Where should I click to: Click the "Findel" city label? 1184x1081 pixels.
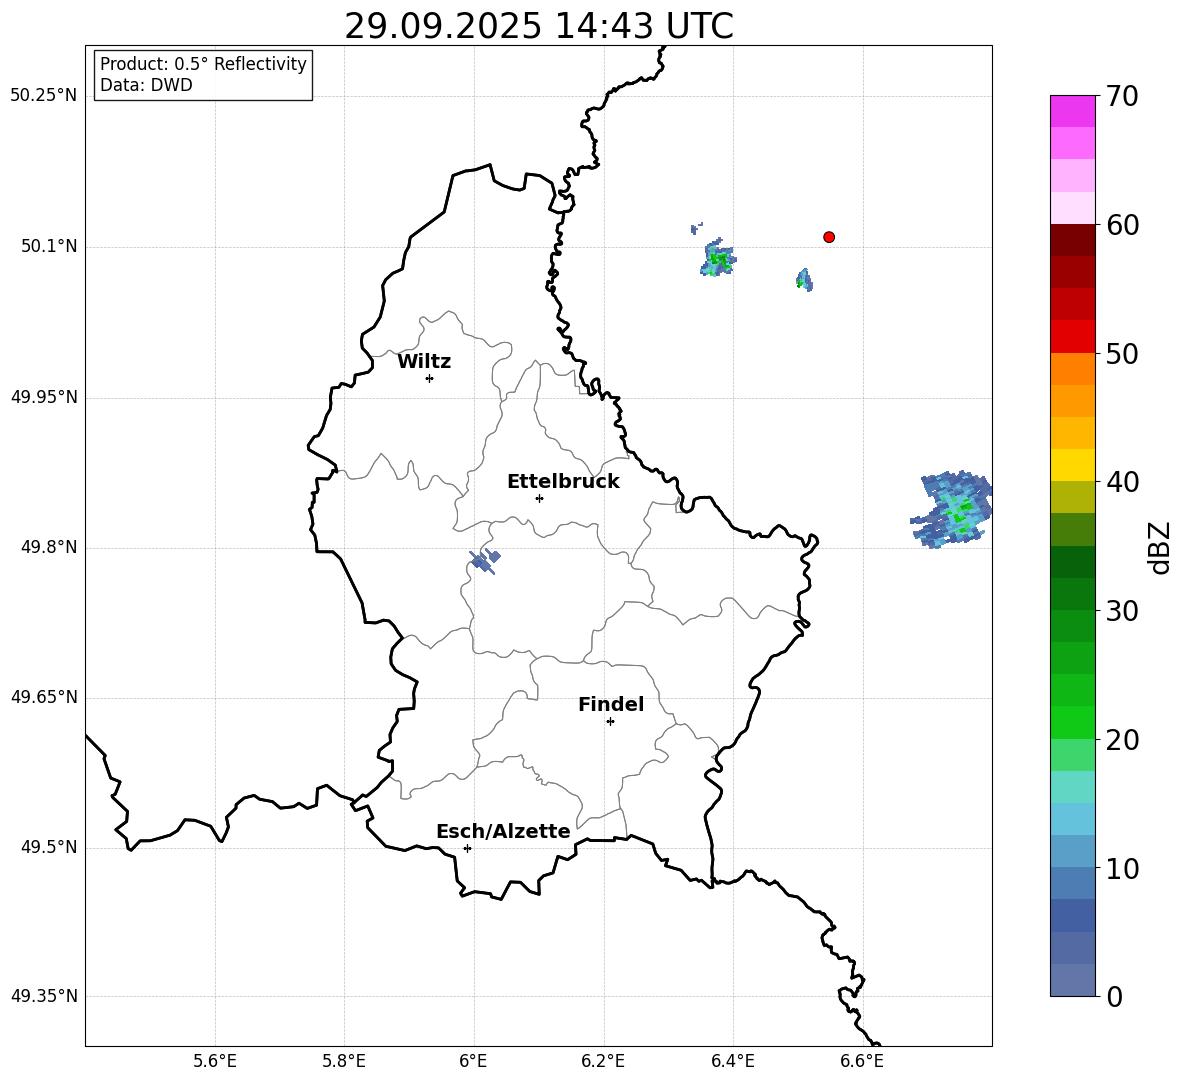[611, 705]
